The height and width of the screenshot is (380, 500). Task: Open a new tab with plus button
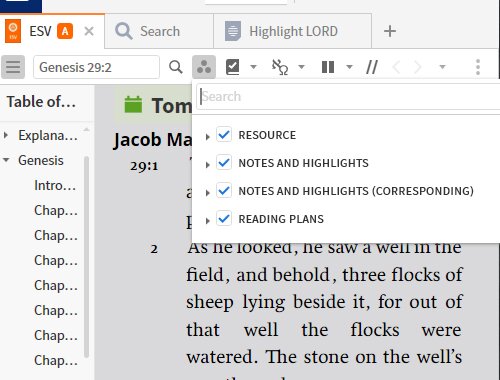click(x=390, y=31)
